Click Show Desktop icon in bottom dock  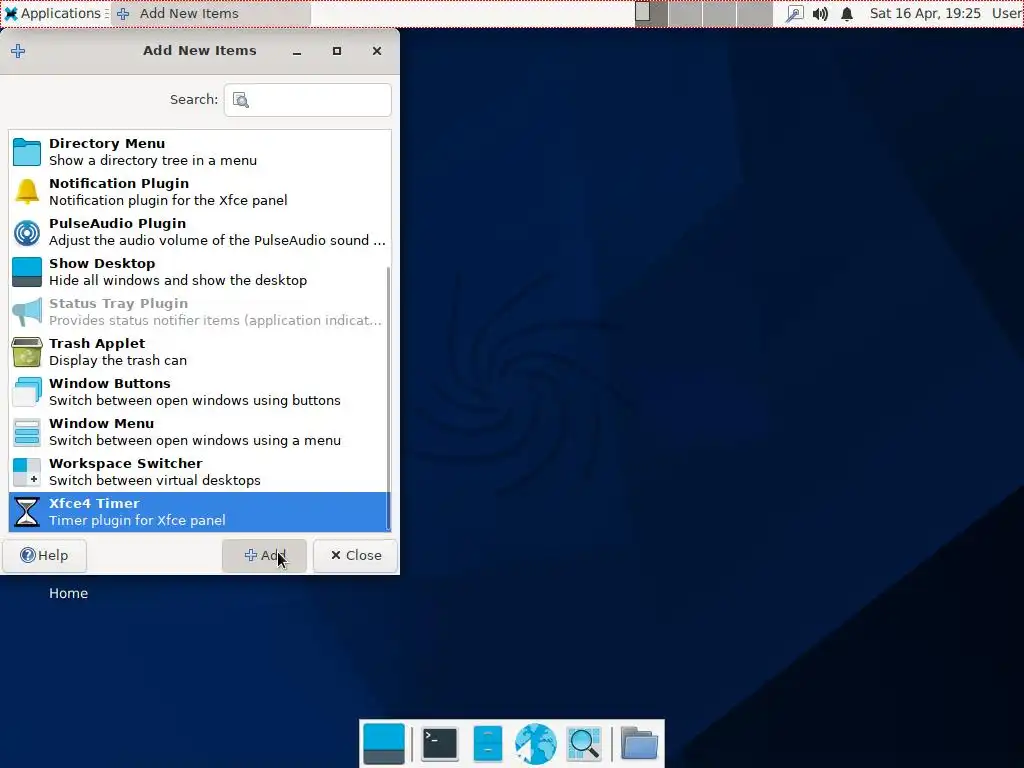point(384,743)
